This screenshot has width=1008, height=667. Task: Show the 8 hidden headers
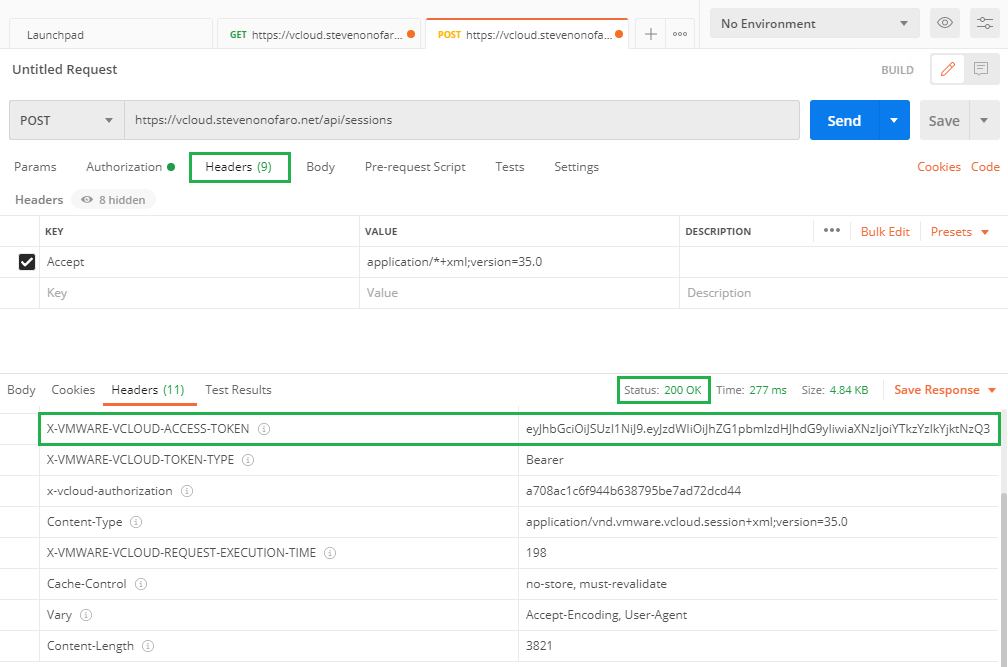pyautogui.click(x=113, y=200)
